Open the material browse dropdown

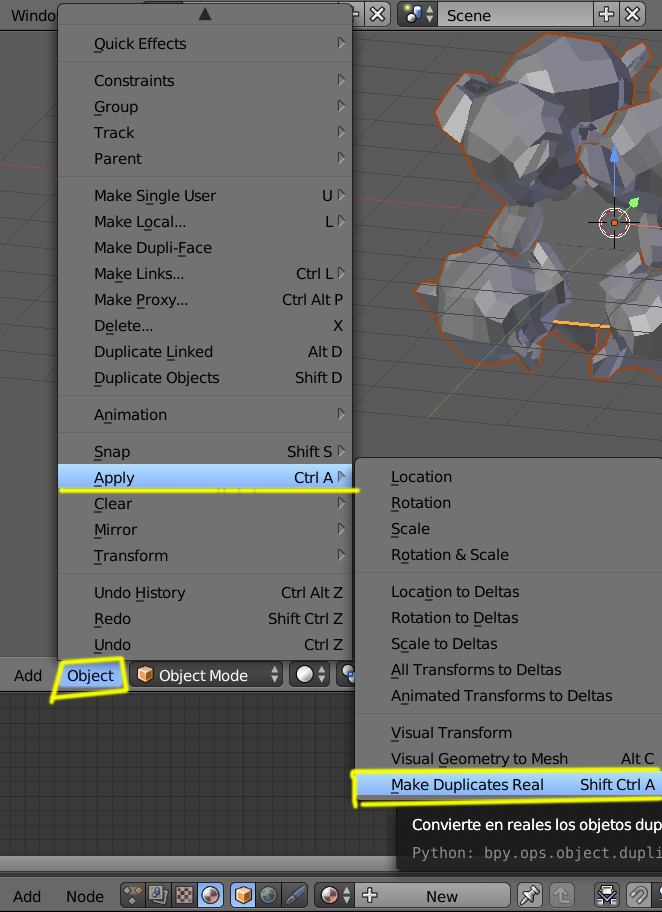(334, 895)
